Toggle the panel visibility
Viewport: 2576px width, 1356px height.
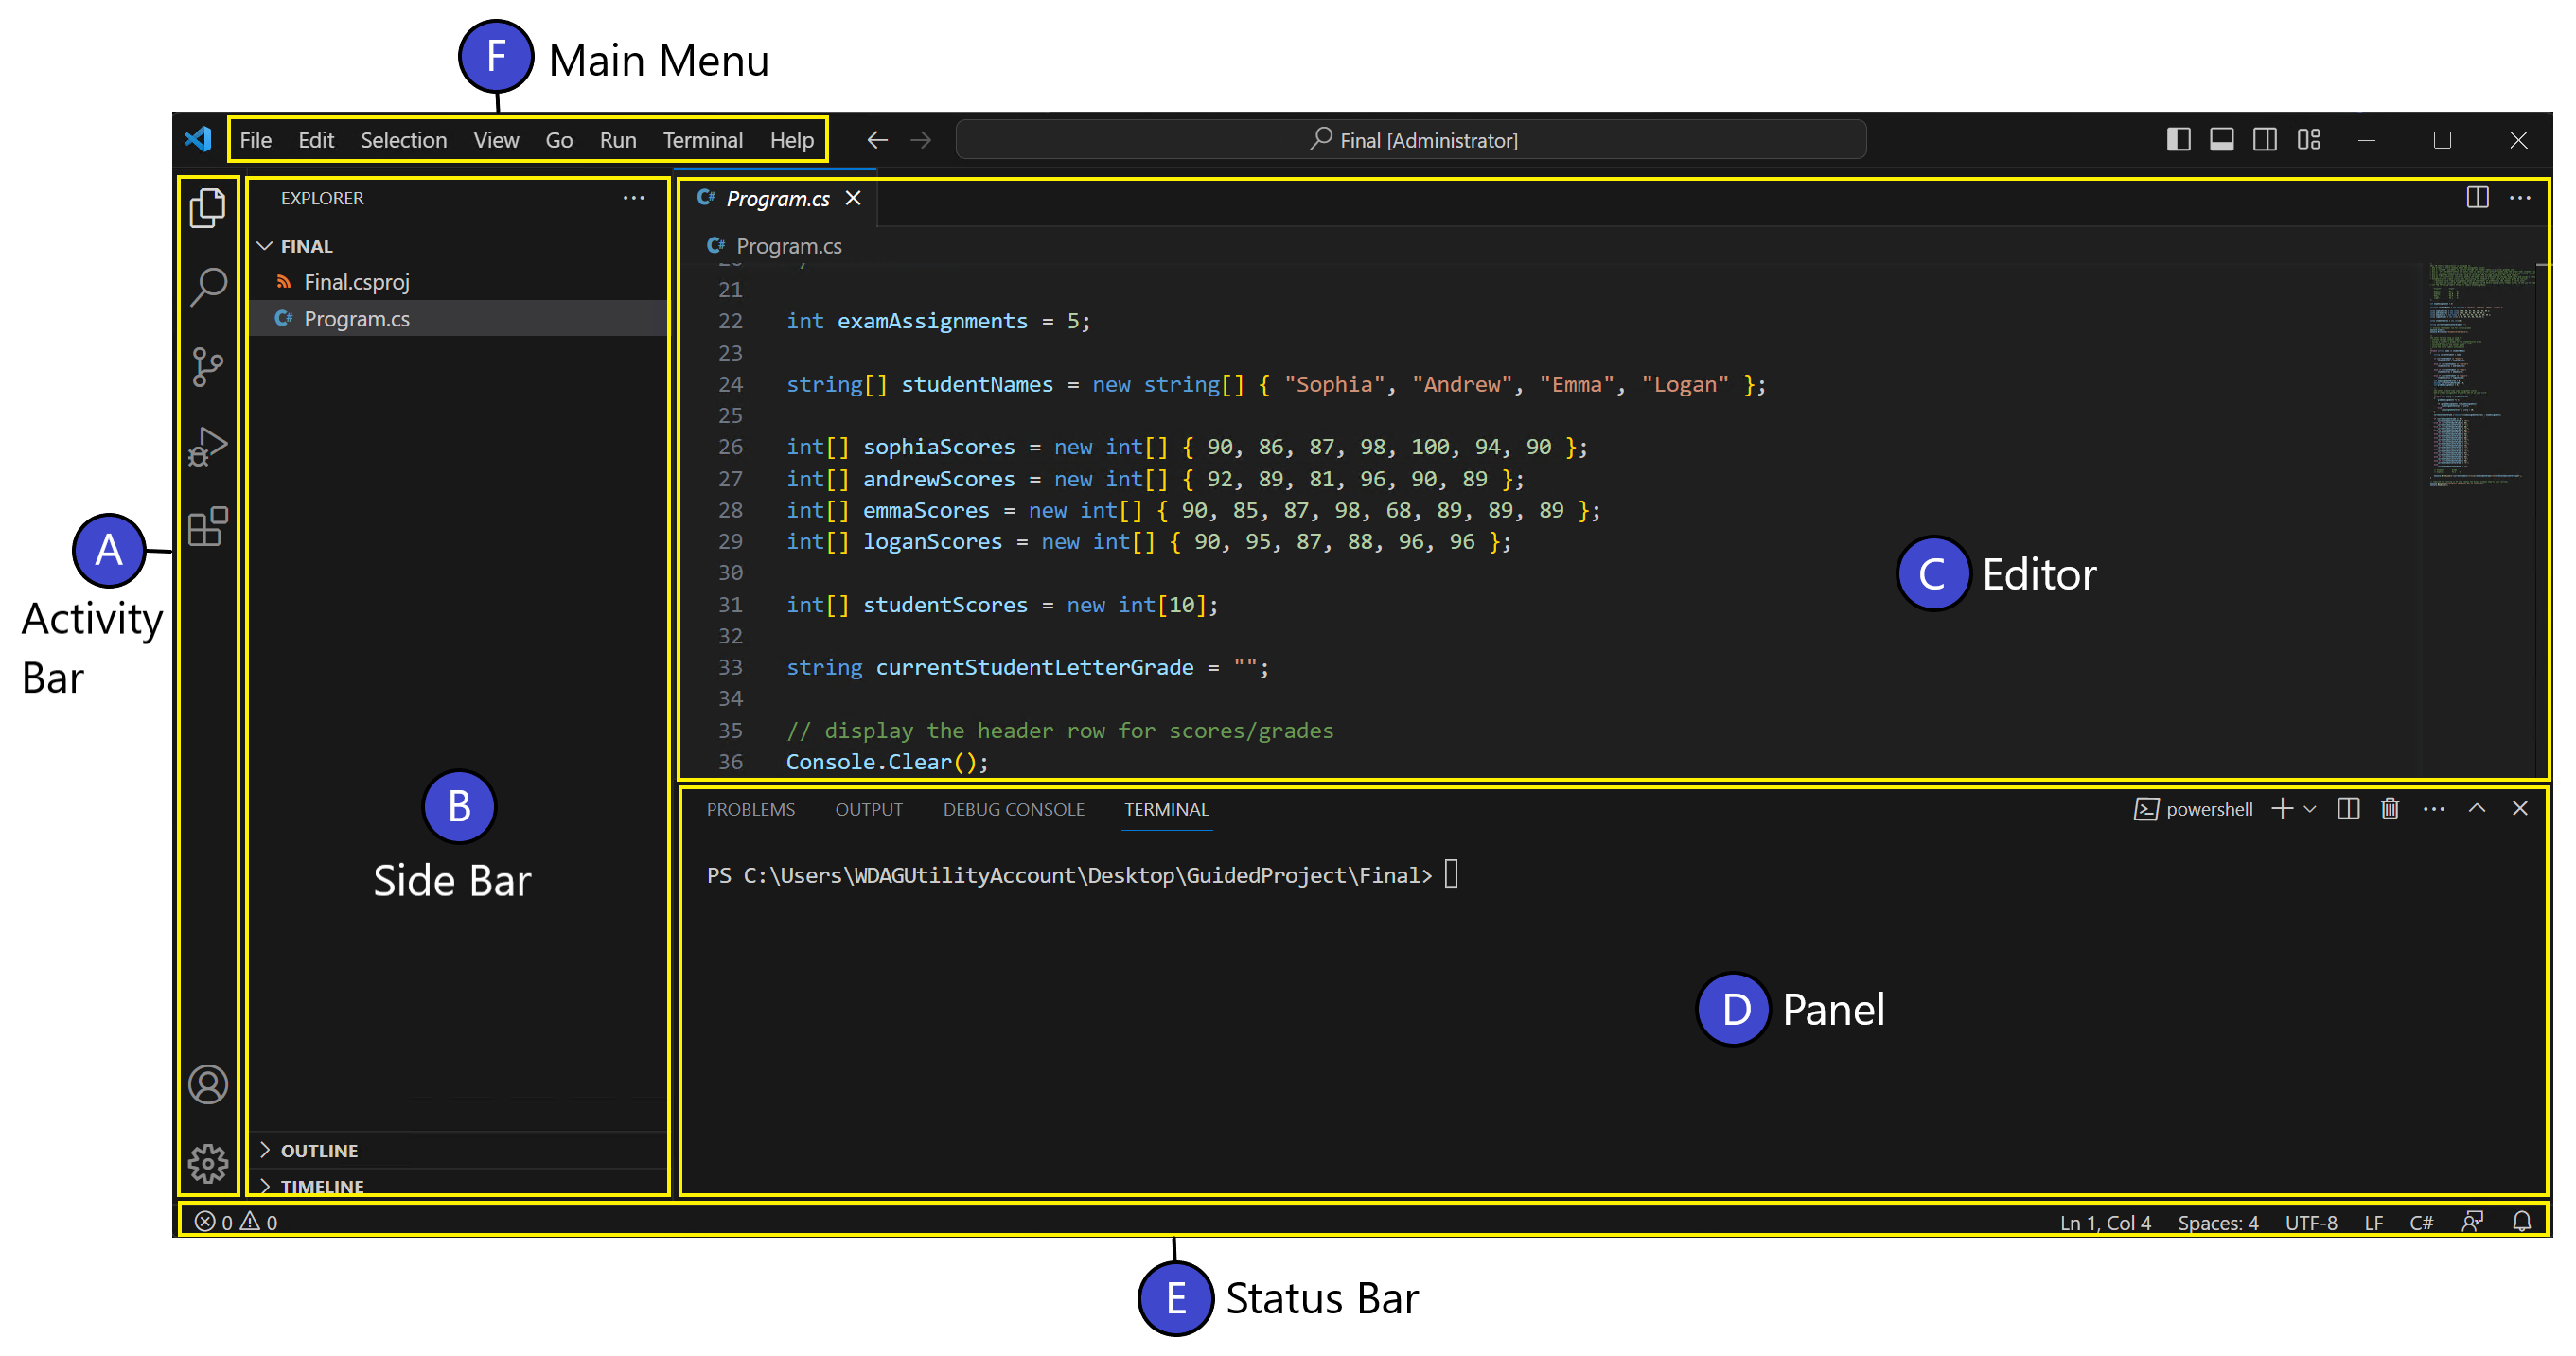[2221, 139]
